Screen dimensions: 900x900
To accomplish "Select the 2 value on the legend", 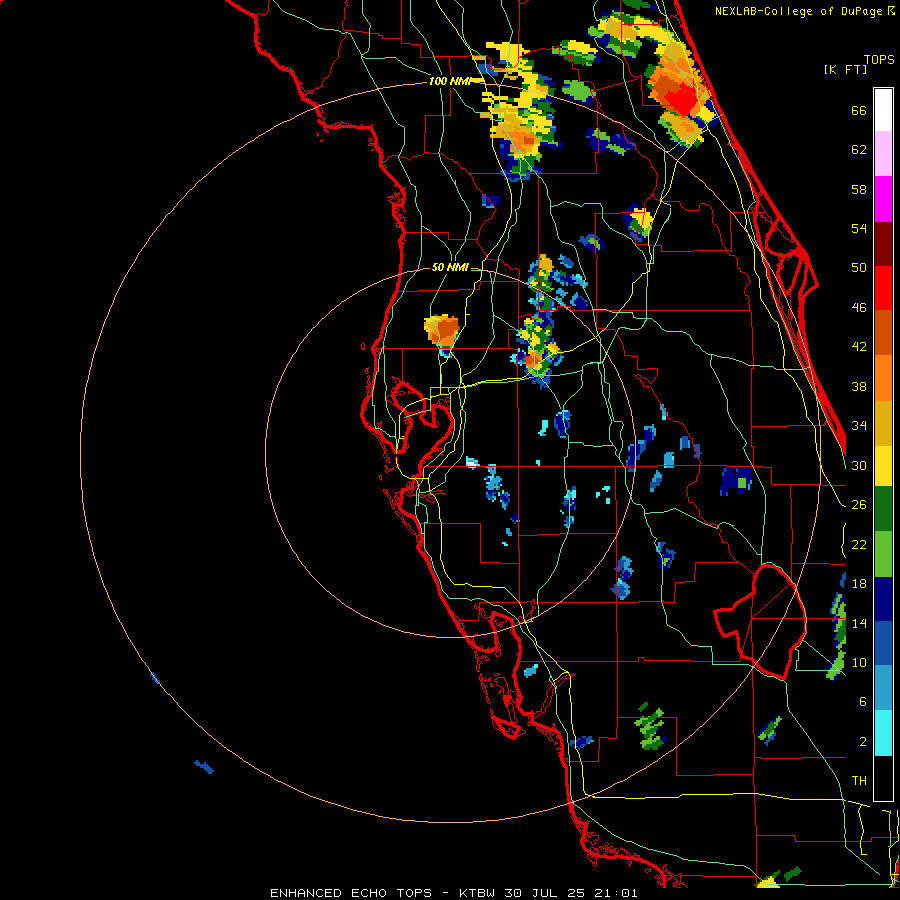I will tap(863, 742).
